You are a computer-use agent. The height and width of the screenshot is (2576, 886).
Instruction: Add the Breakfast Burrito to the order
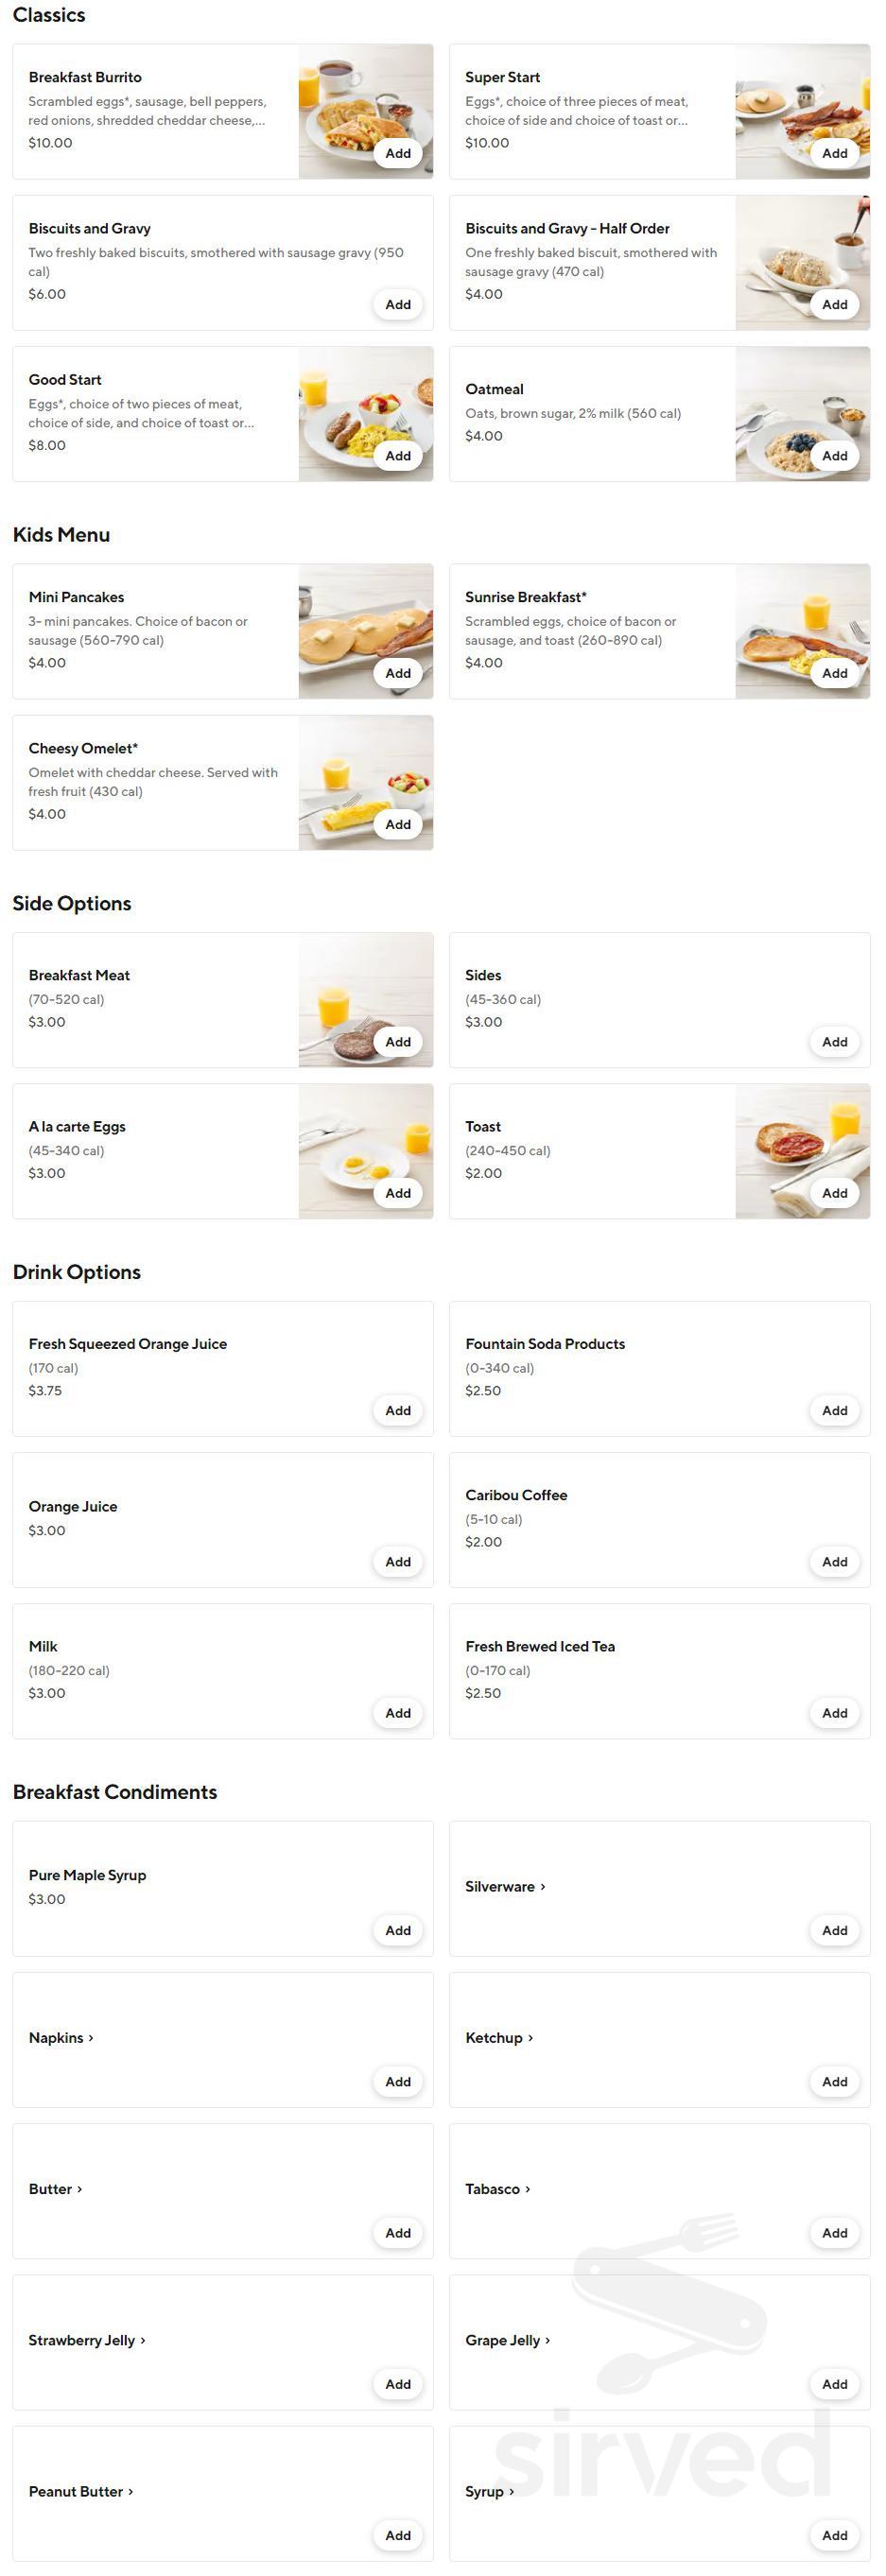click(397, 153)
